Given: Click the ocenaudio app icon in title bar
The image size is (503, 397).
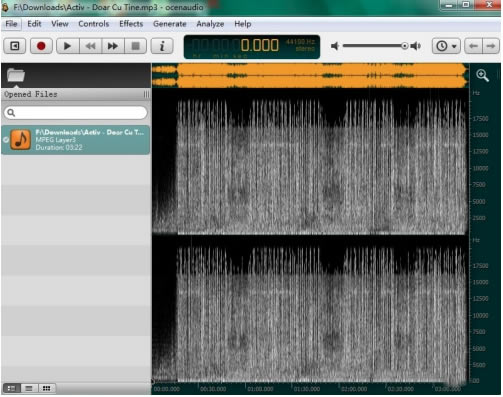Looking at the screenshot, I should click(5, 7).
